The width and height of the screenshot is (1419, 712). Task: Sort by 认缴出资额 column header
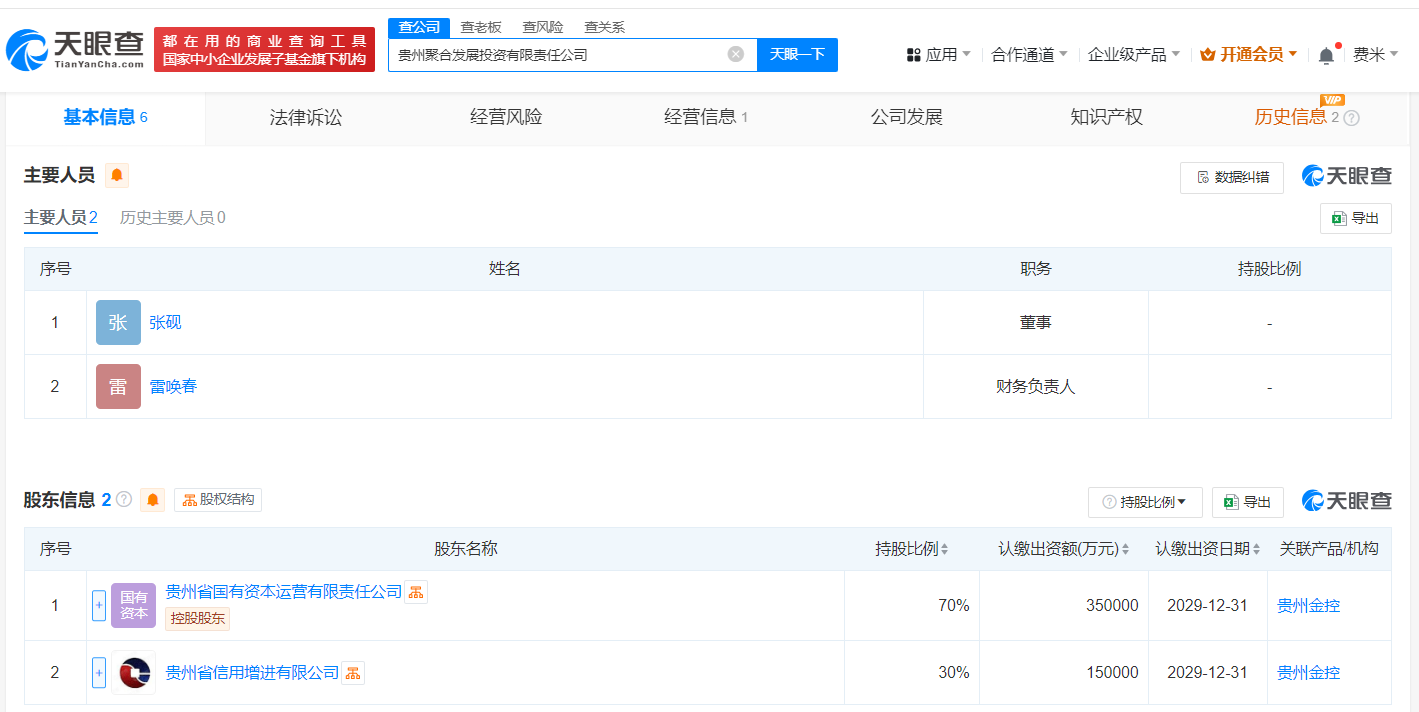[x=1063, y=549]
